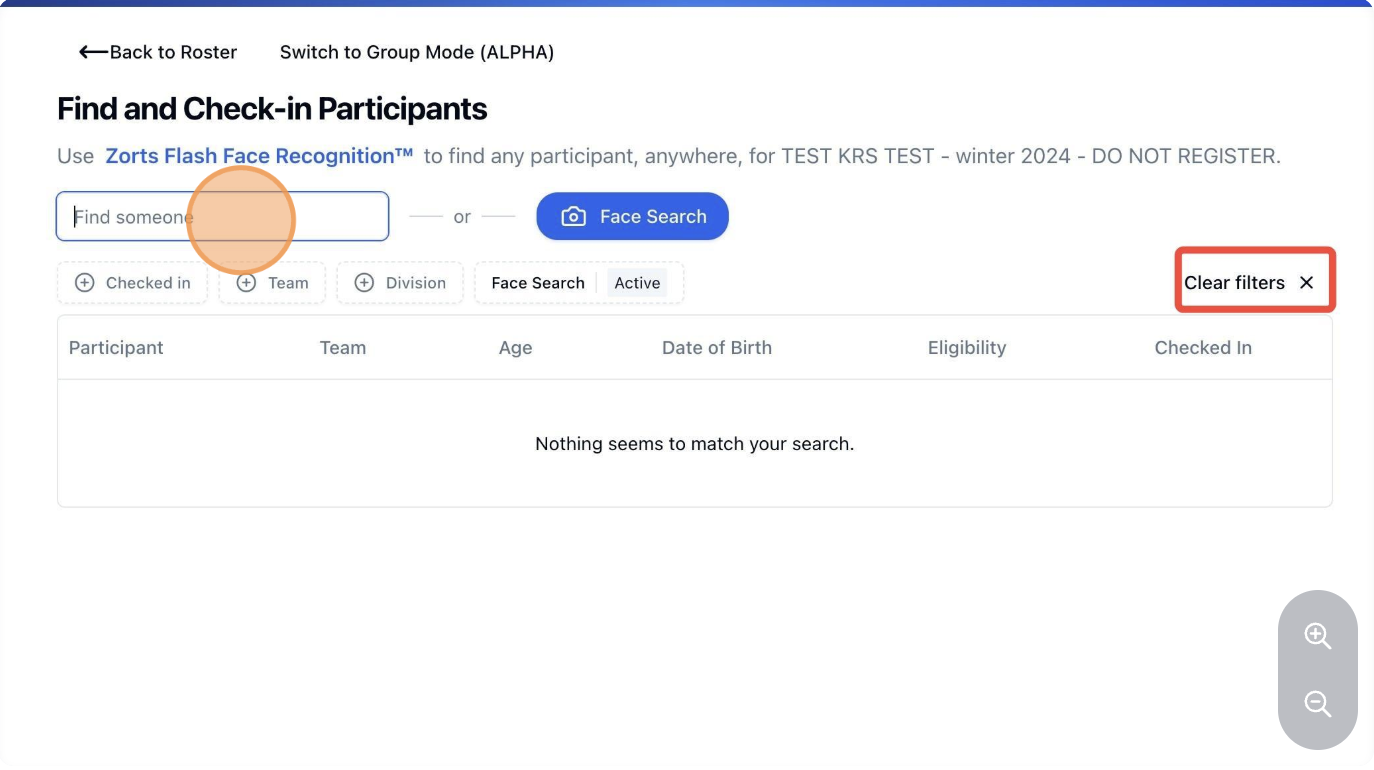The width and height of the screenshot is (1374, 770).
Task: Toggle the Face Search filter chip
Action: (538, 283)
